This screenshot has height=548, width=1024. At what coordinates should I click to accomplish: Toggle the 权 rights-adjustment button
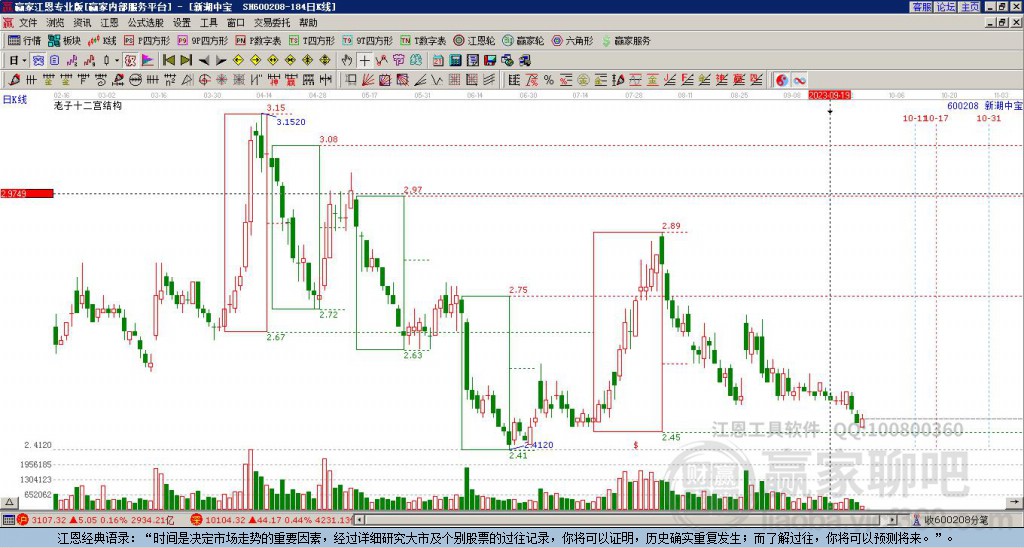130,60
